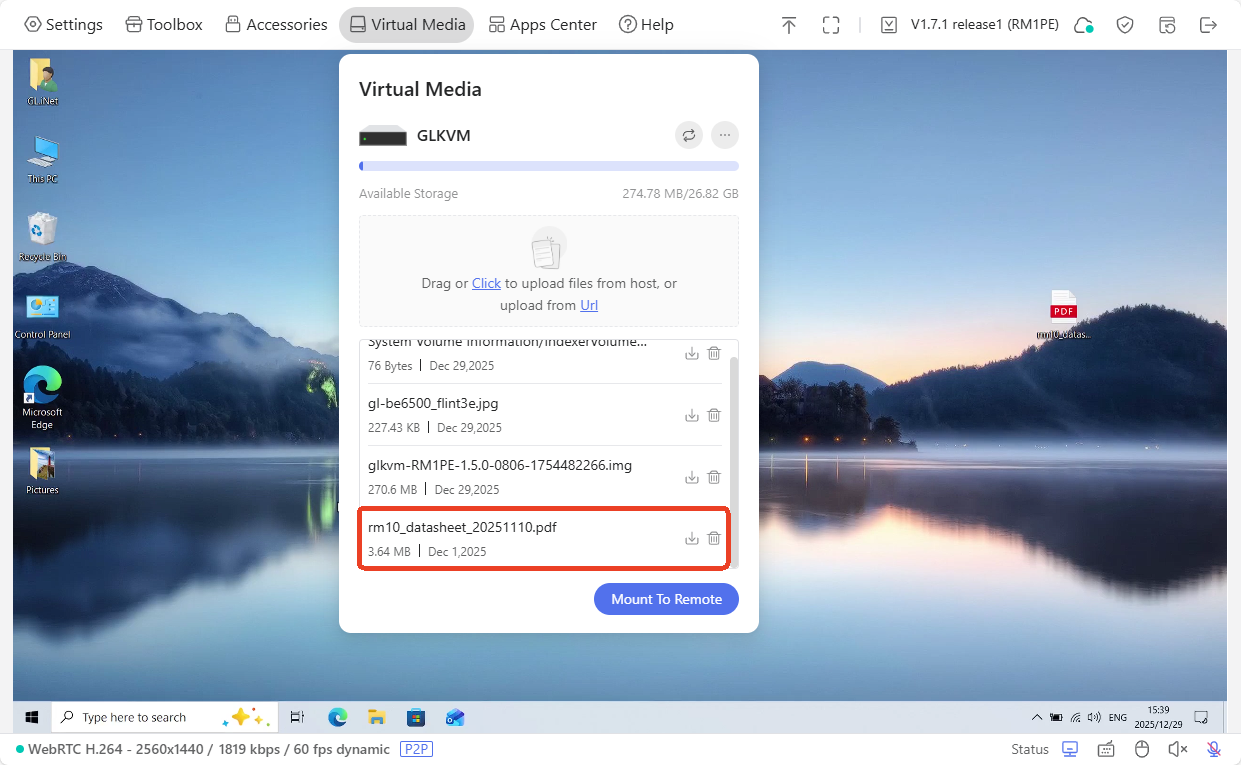Toggle the microphone in status bar

[x=1213, y=749]
